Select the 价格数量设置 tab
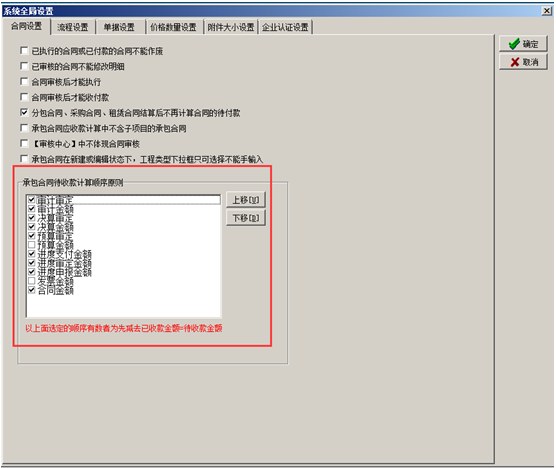The image size is (556, 468). (x=174, y=27)
